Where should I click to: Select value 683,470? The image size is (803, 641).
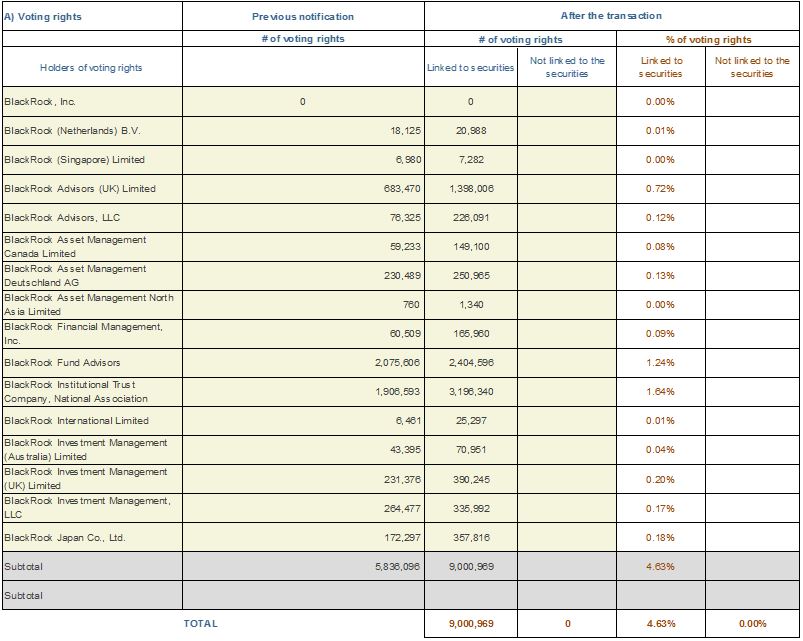402,188
